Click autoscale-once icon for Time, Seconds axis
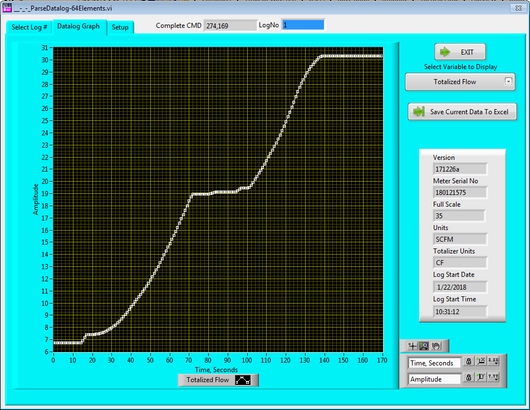This screenshot has height=410, width=530. (481, 362)
